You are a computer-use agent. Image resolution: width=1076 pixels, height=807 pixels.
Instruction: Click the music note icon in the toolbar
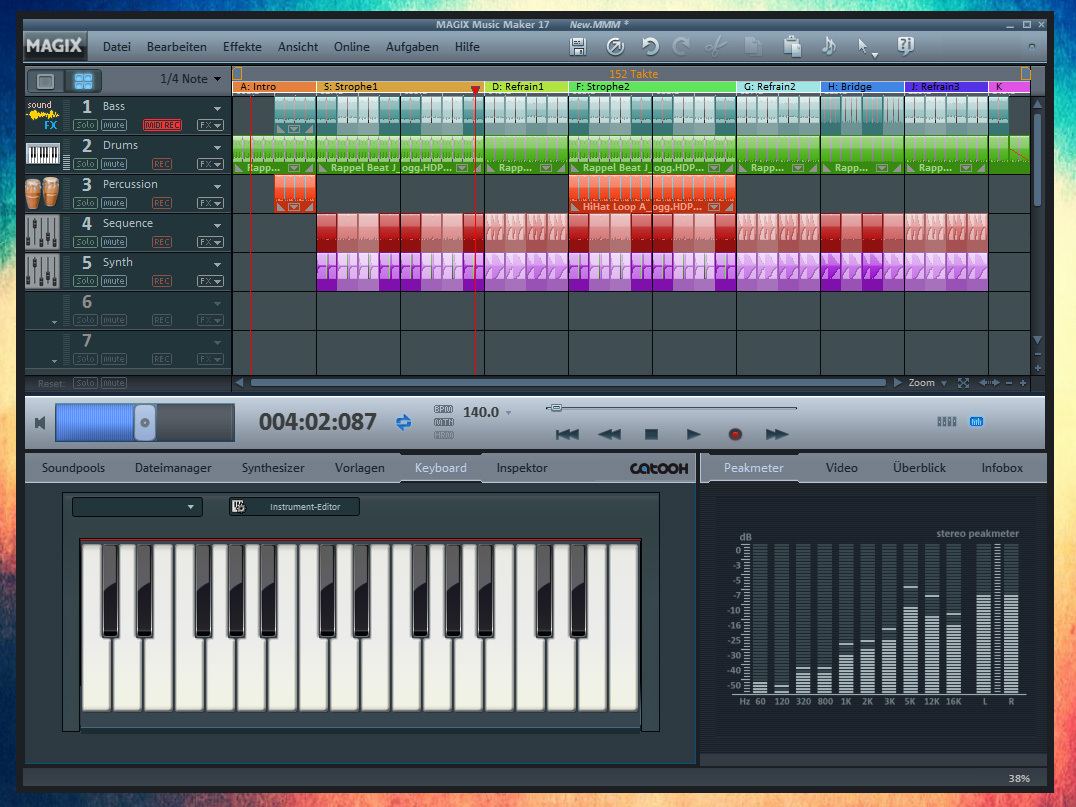[828, 46]
